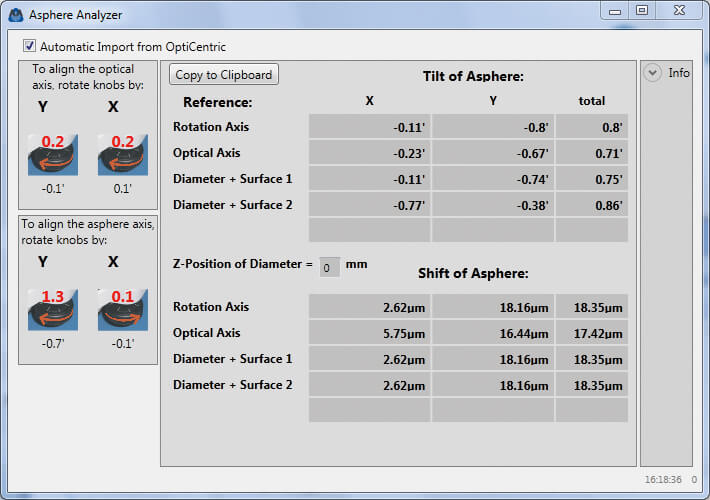Maximize the Asphere Analyzer window
Image resolution: width=710 pixels, height=500 pixels.
point(642,10)
